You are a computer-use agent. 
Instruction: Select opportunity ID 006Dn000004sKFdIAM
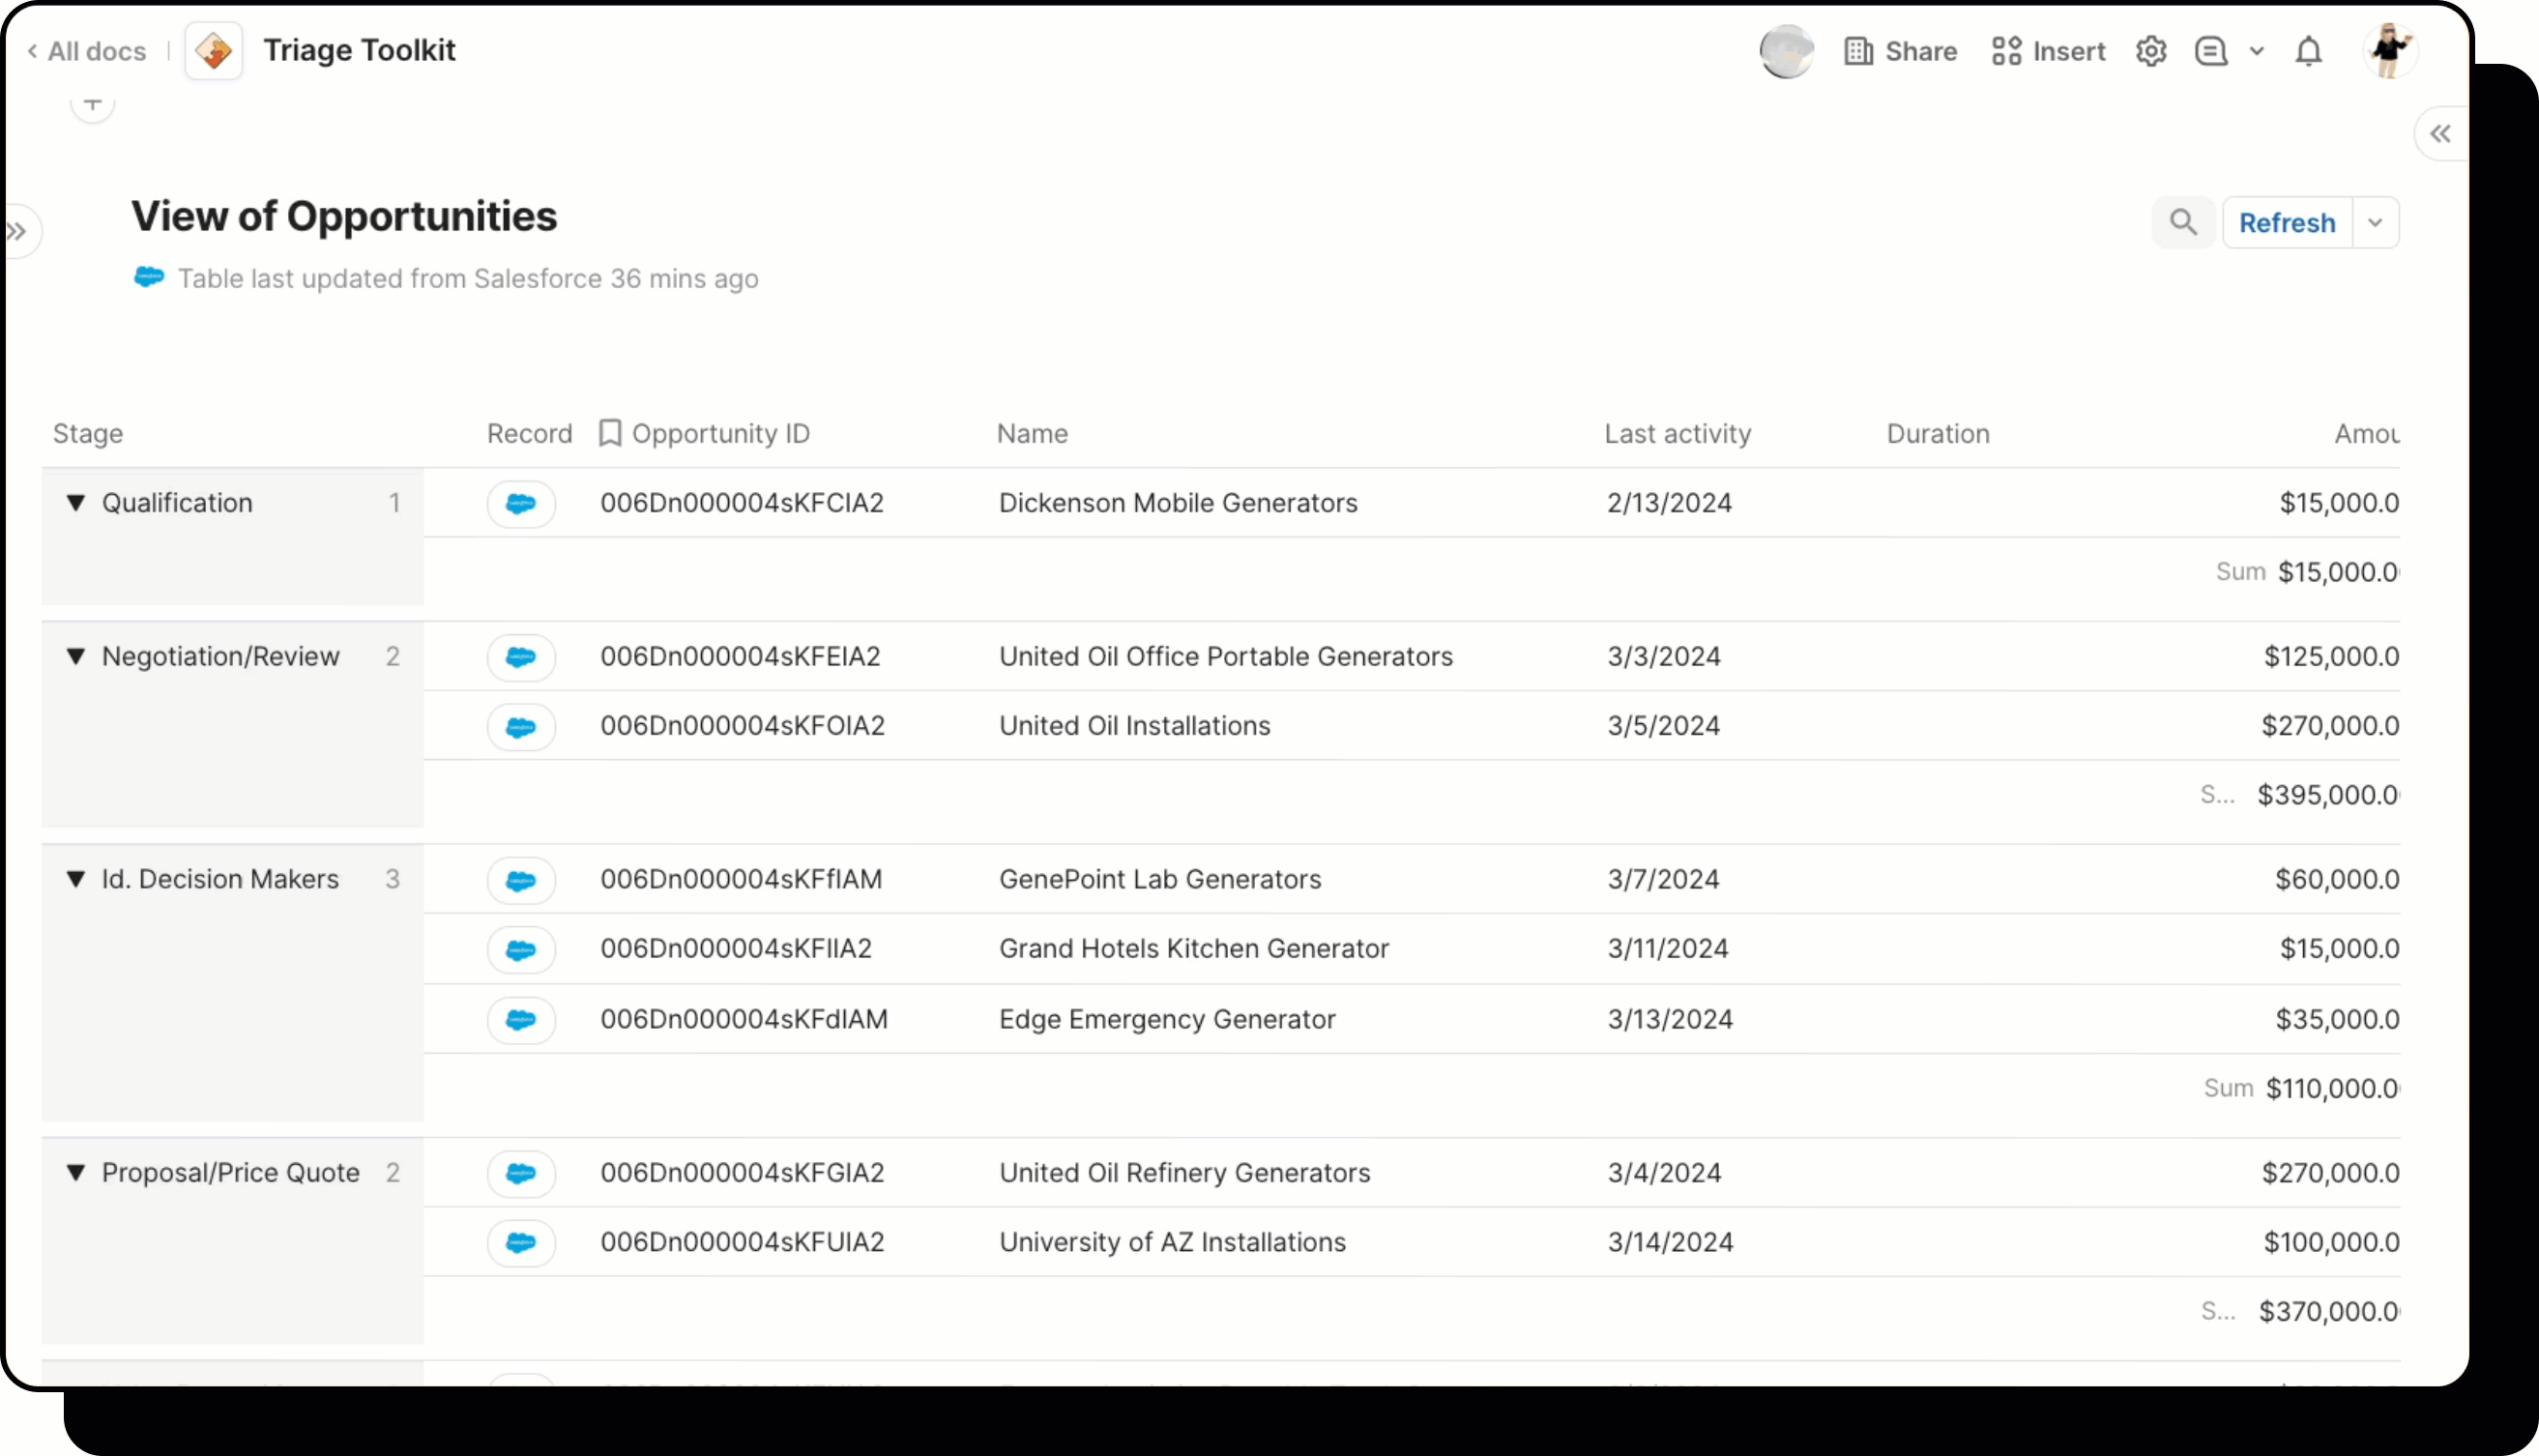point(744,1019)
